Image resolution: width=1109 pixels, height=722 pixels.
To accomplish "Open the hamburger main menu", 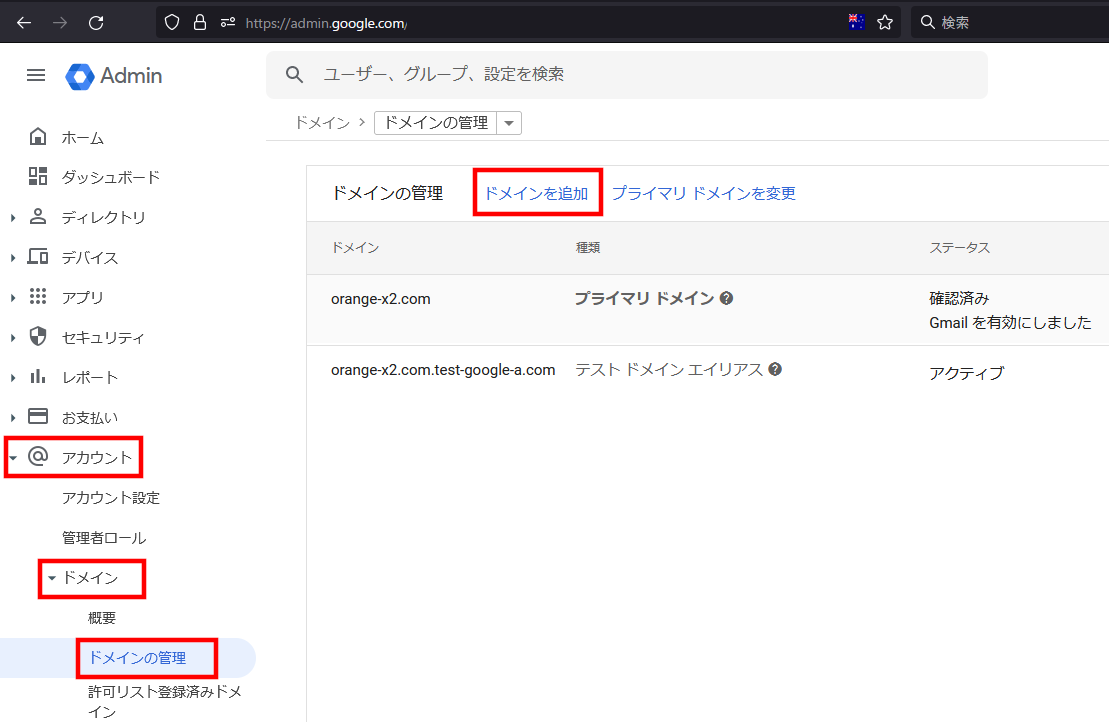I will (36, 76).
